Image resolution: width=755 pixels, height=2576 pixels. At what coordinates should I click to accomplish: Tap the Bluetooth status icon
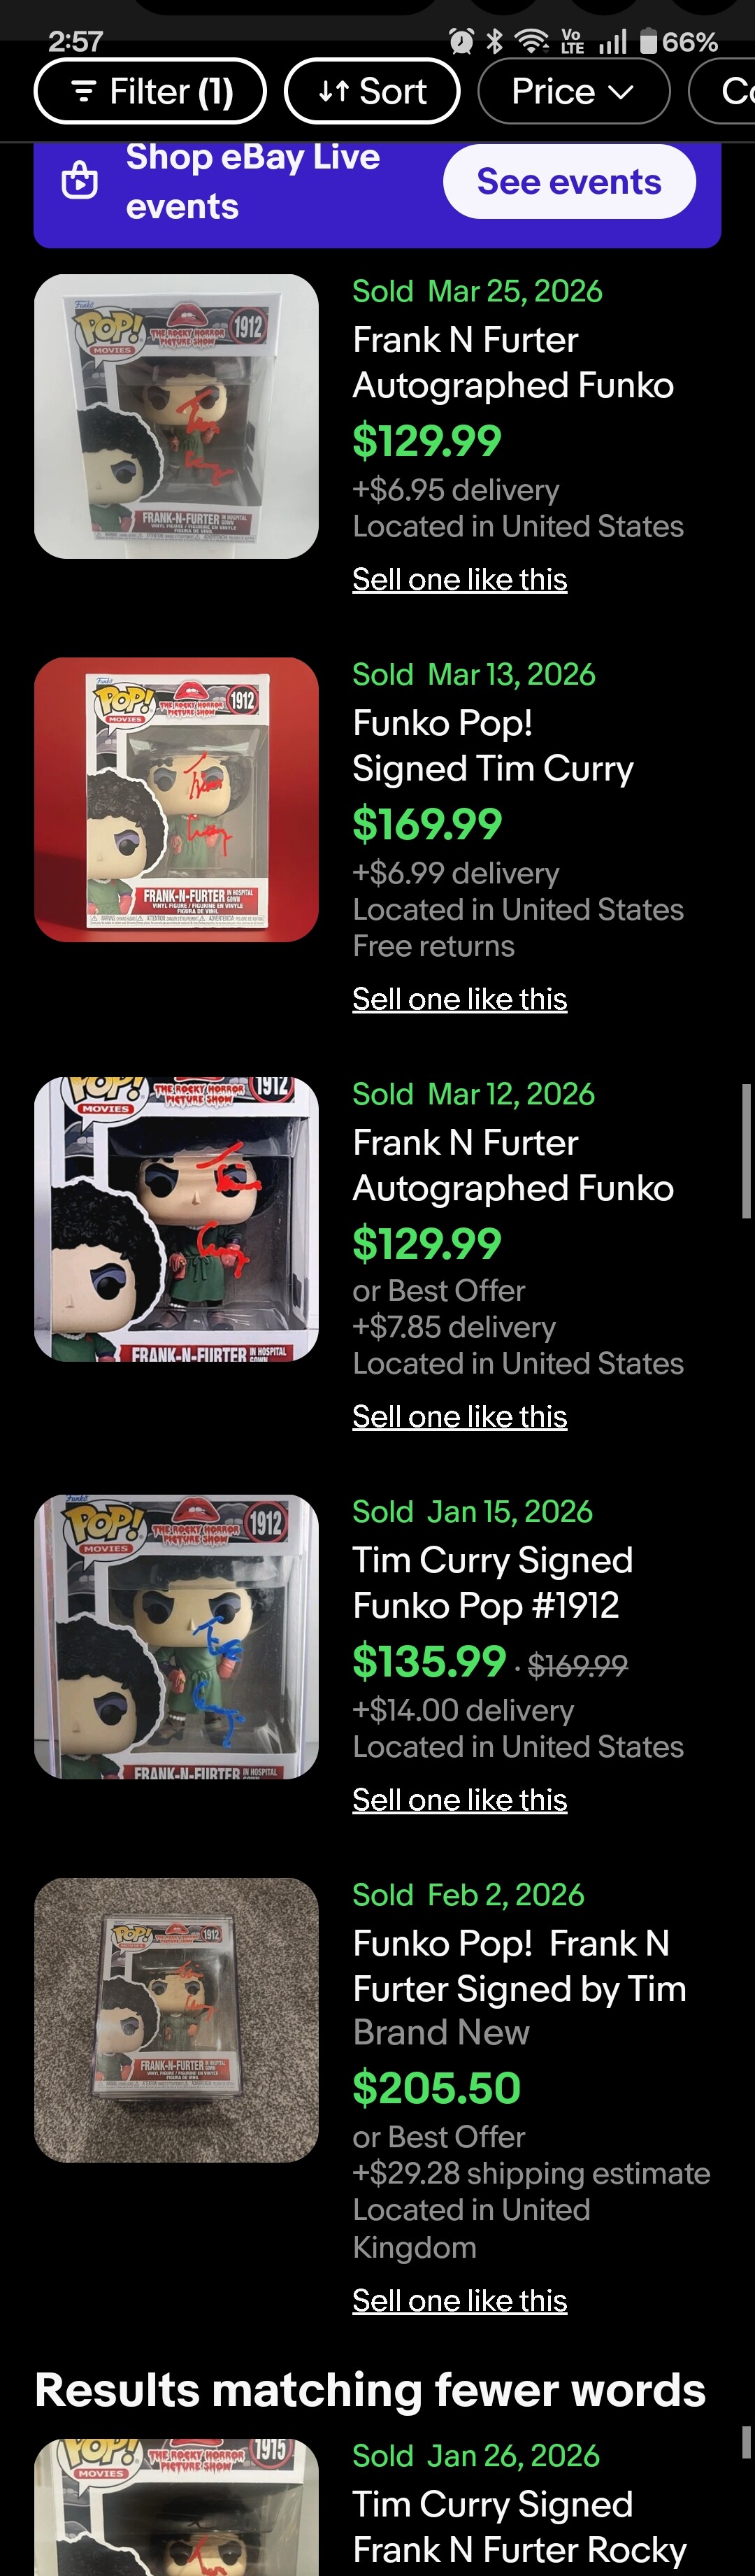pos(494,42)
